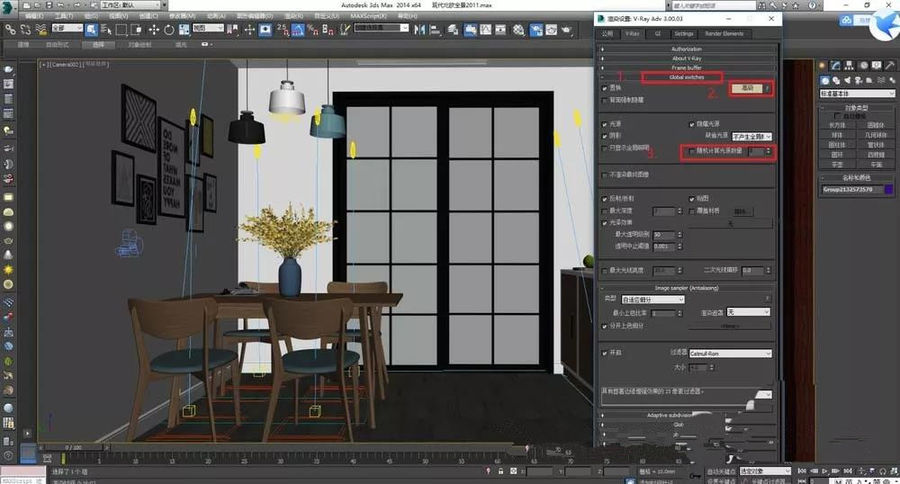Viewport: 900px width, 484px height.
Task: Open the Utilities panel hammer icon
Action: (x=890, y=65)
